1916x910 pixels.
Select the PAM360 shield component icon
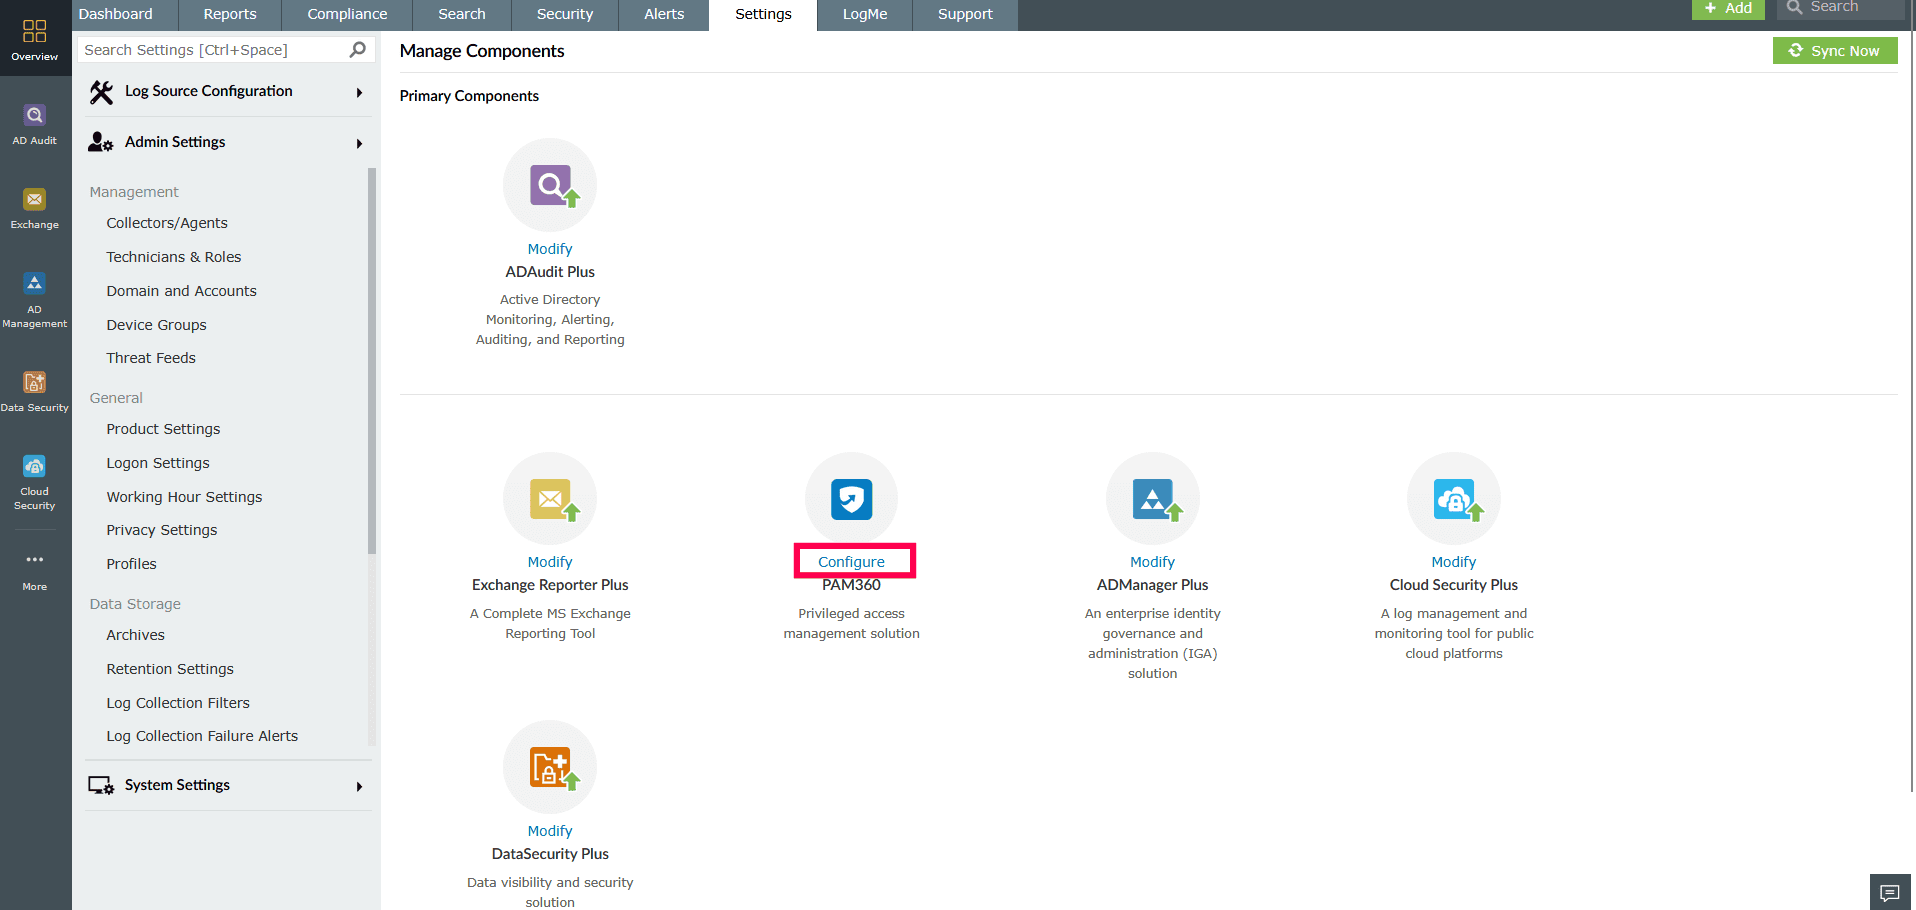(x=851, y=498)
